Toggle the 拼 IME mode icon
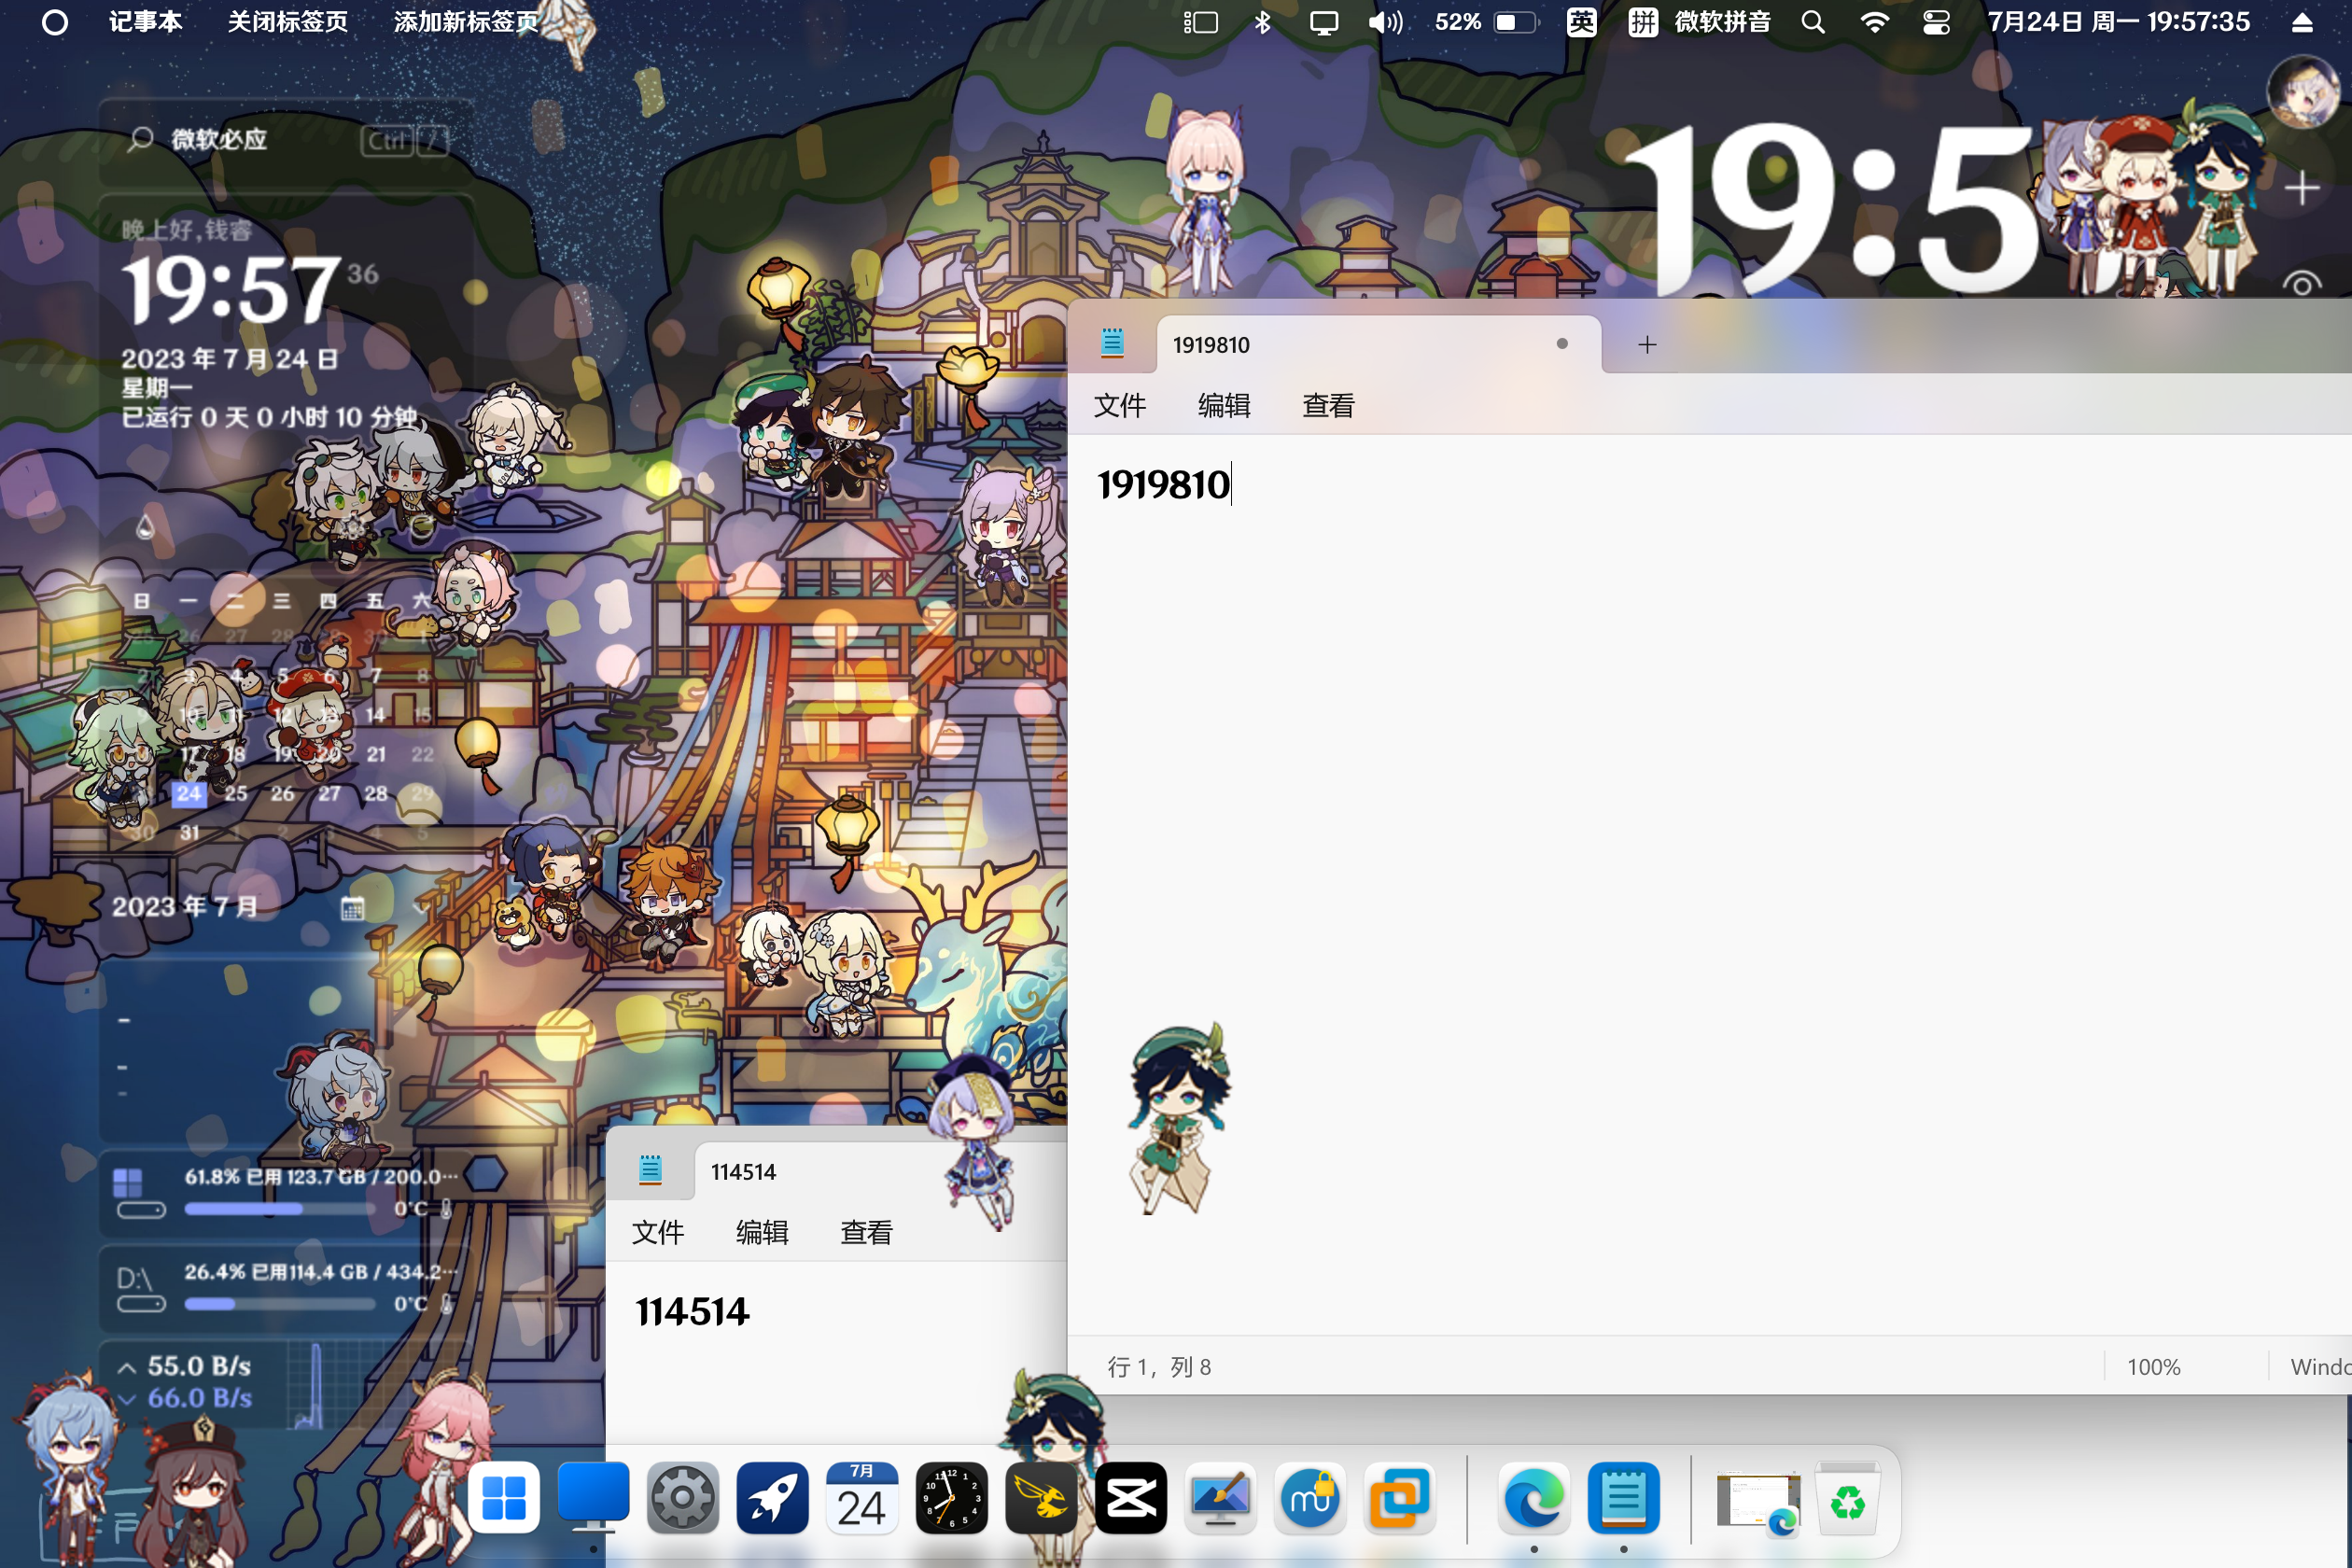 [1643, 22]
